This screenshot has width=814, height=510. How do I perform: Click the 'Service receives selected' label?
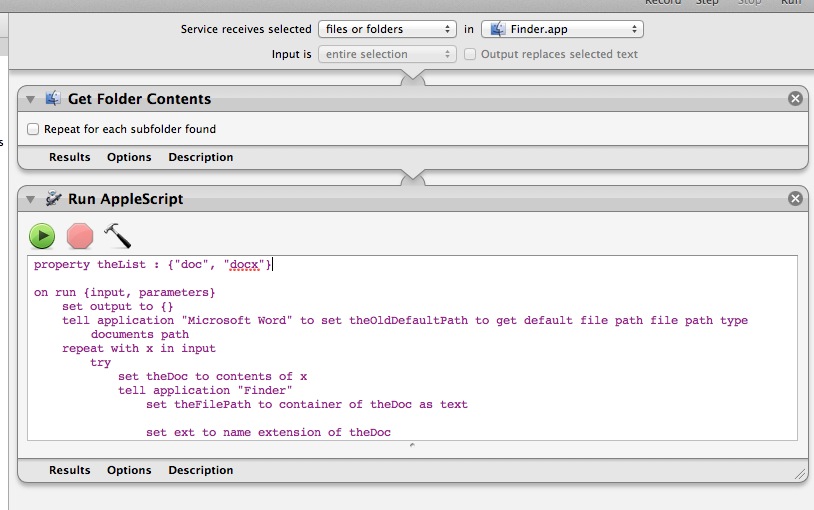pyautogui.click(x=246, y=29)
